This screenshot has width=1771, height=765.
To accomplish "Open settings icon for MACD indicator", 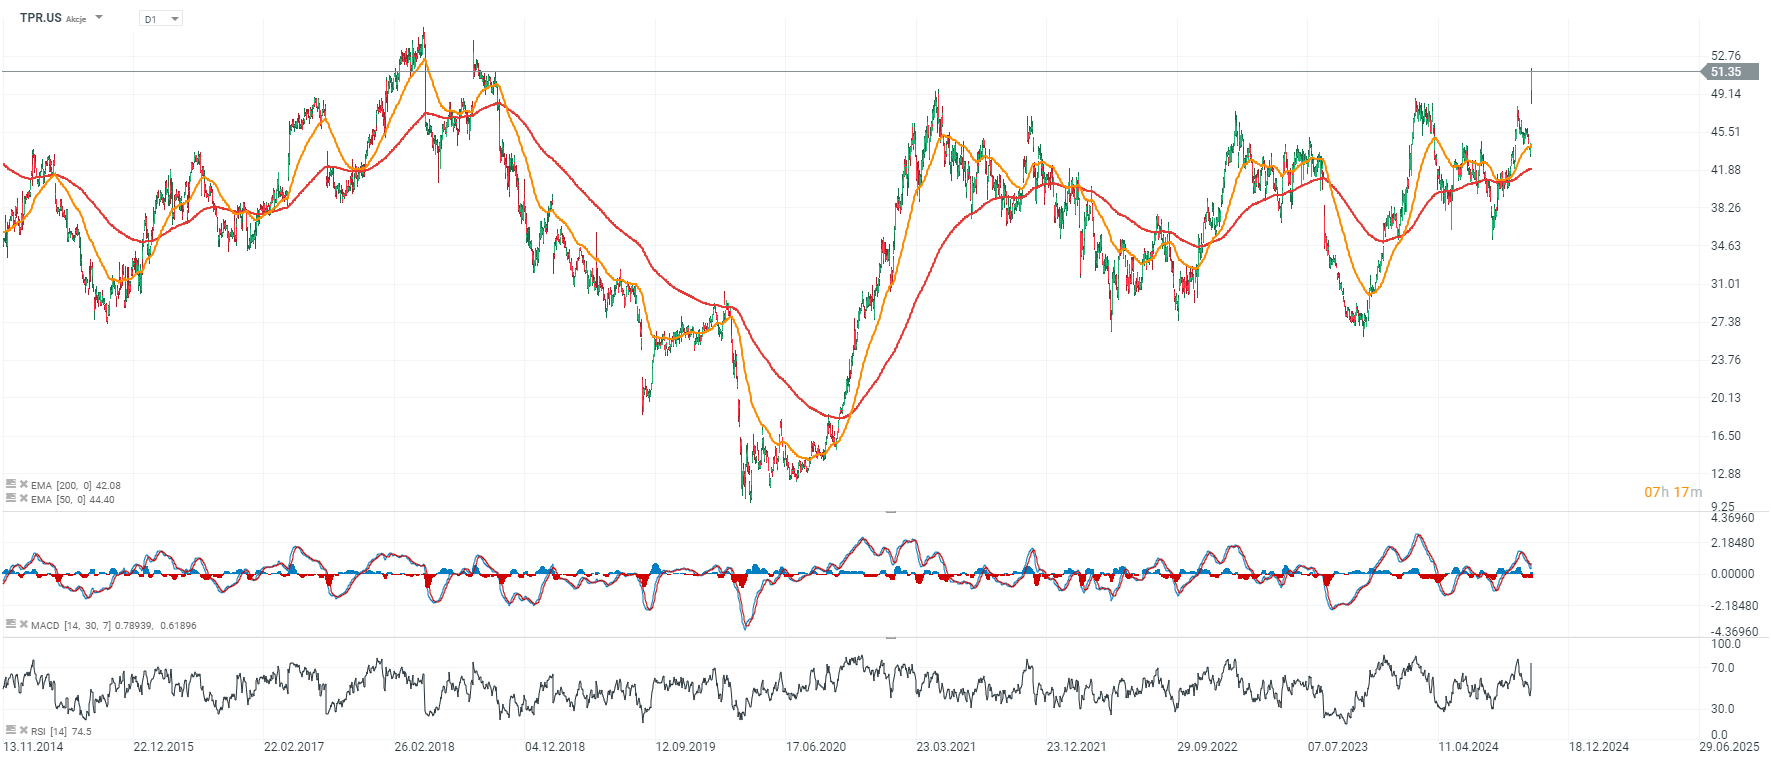I will click(x=11, y=624).
